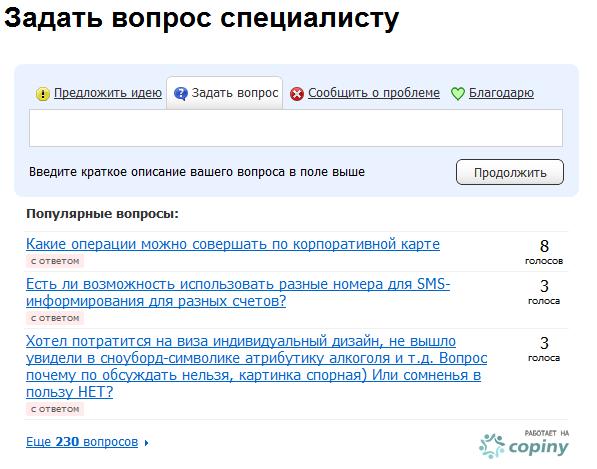
Task: Open the 'Предложить идею' tab
Action: 108,93
